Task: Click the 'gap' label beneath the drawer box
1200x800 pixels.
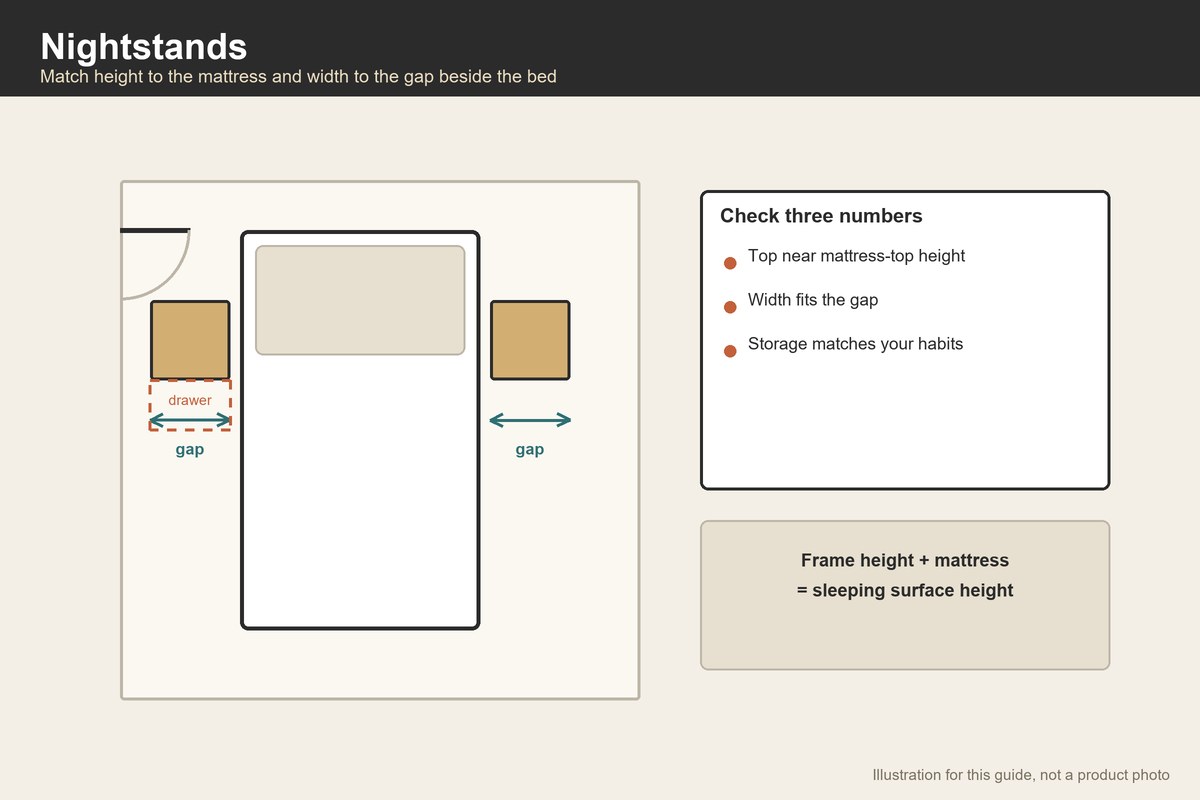Action: 190,450
